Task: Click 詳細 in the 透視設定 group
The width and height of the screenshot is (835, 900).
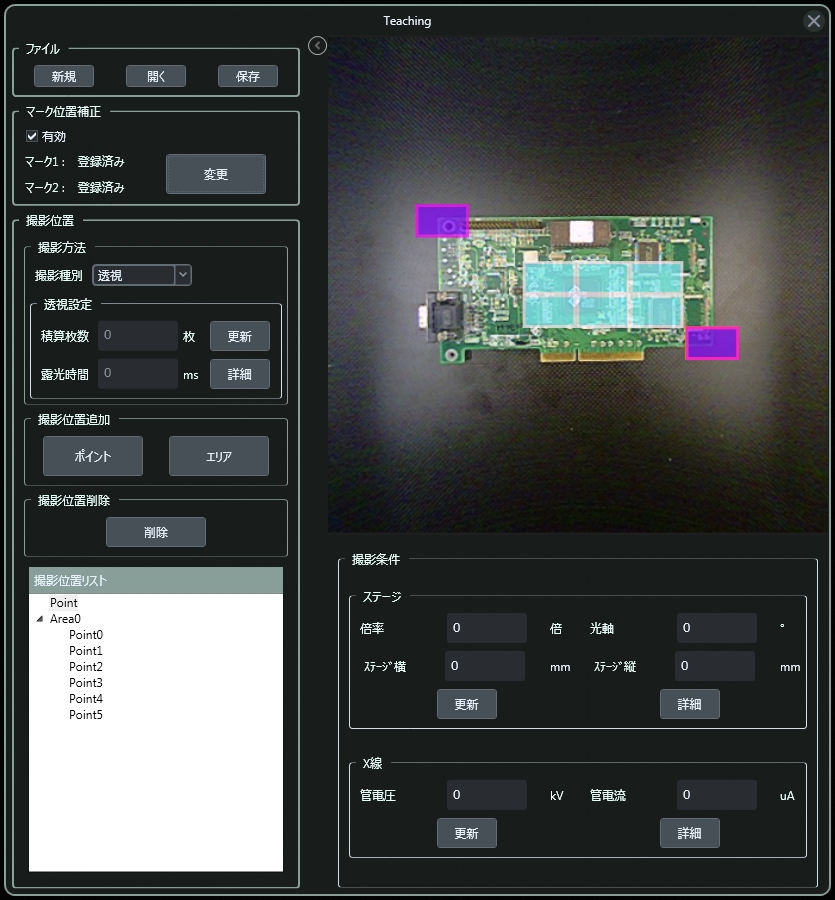Action: click(240, 374)
